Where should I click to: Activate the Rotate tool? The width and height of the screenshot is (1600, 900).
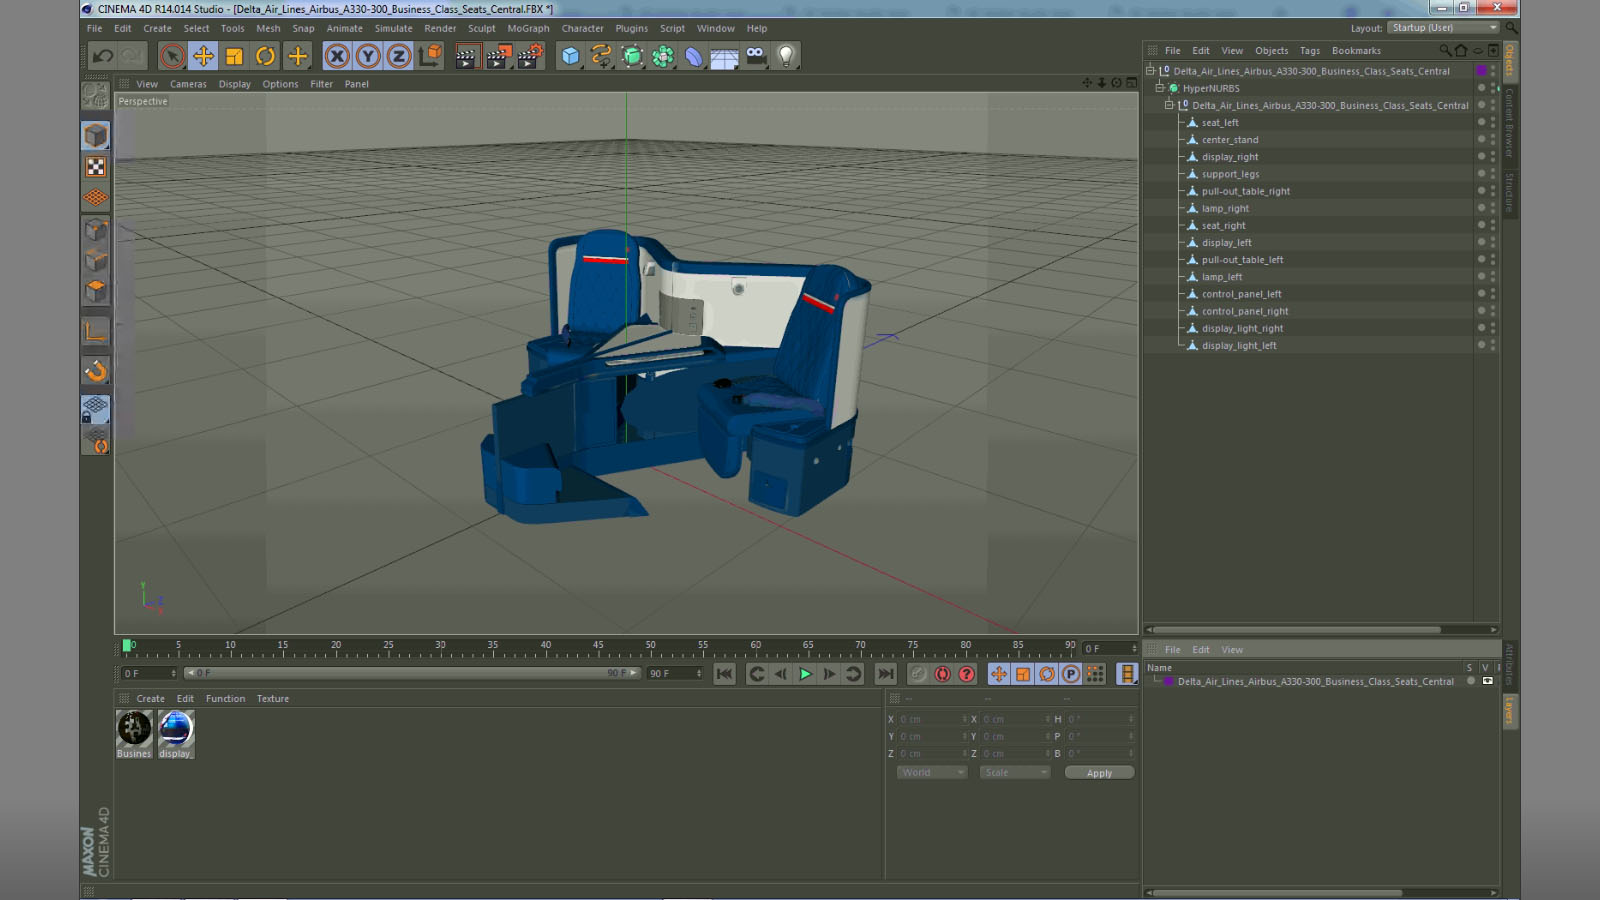coord(265,56)
